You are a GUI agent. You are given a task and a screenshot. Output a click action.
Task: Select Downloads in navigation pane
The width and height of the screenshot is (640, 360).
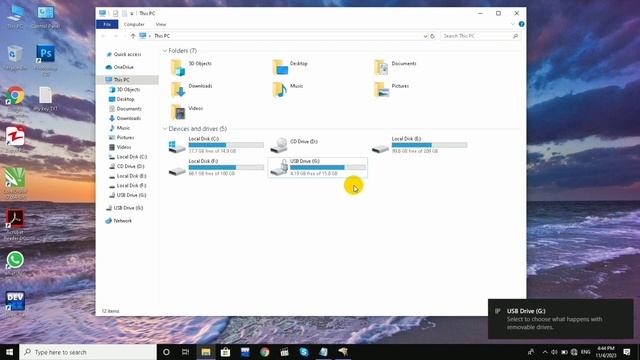point(125,118)
